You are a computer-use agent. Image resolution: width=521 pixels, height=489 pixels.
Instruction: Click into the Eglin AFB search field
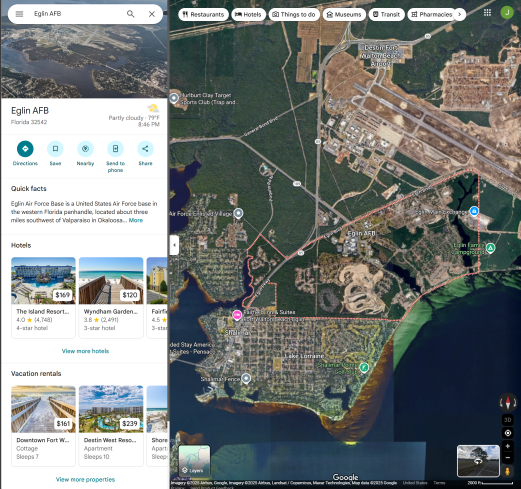pos(77,14)
